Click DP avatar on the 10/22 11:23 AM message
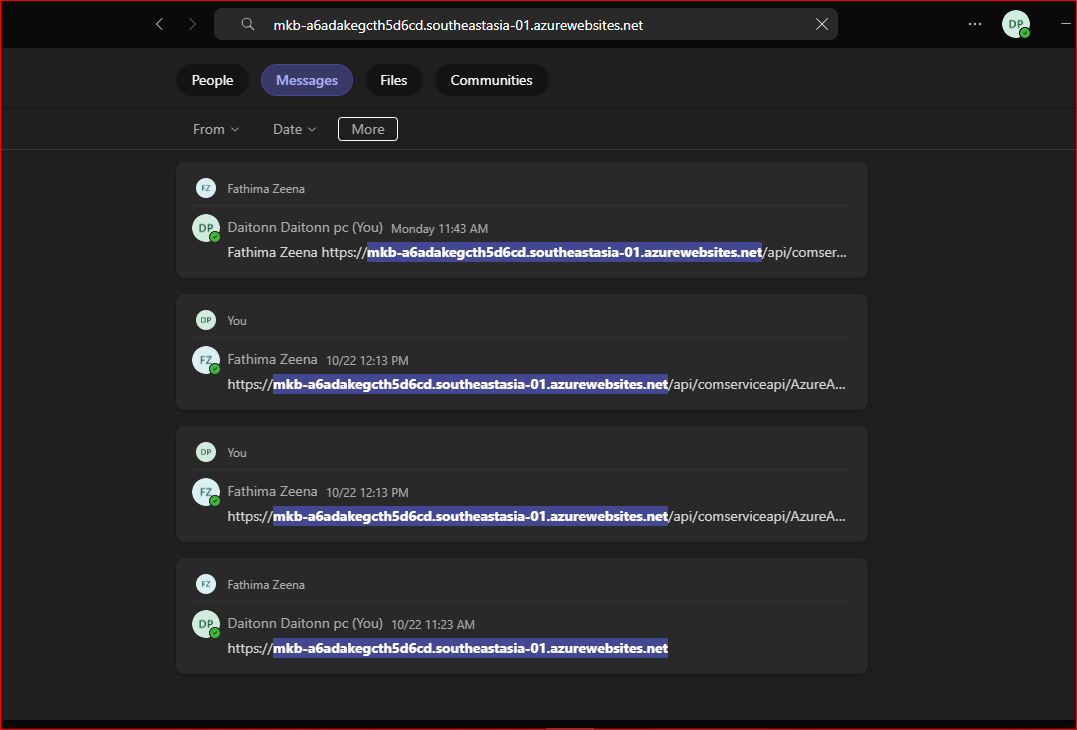This screenshot has width=1077, height=730. click(206, 624)
